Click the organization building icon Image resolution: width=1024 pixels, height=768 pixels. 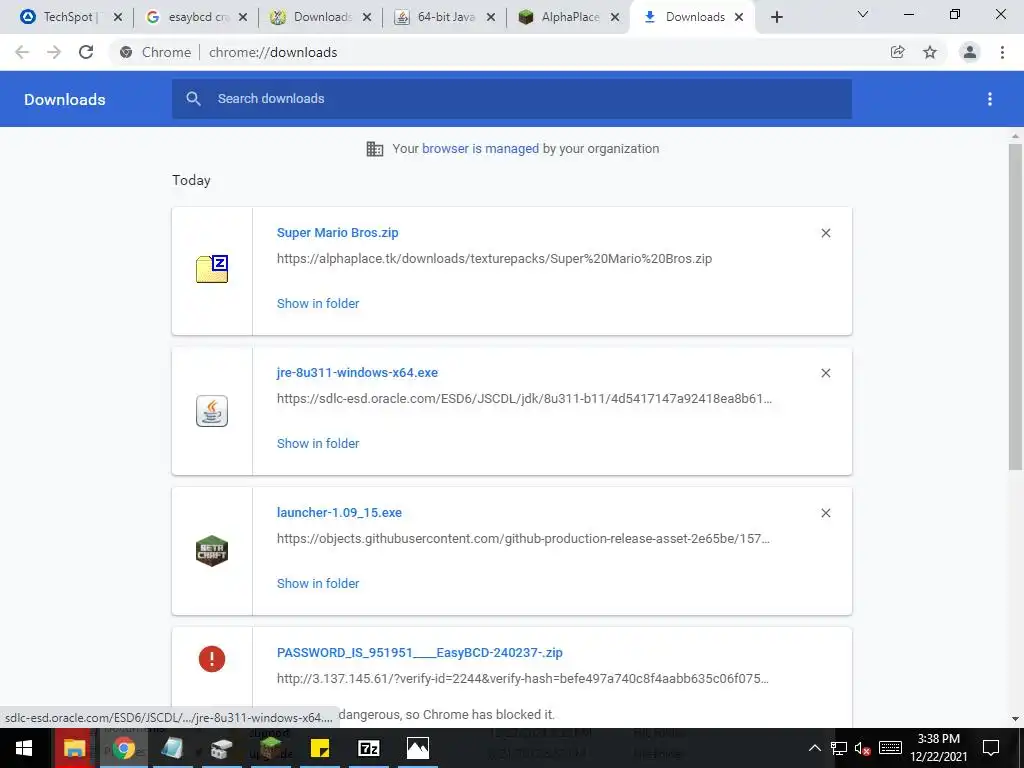(375, 149)
